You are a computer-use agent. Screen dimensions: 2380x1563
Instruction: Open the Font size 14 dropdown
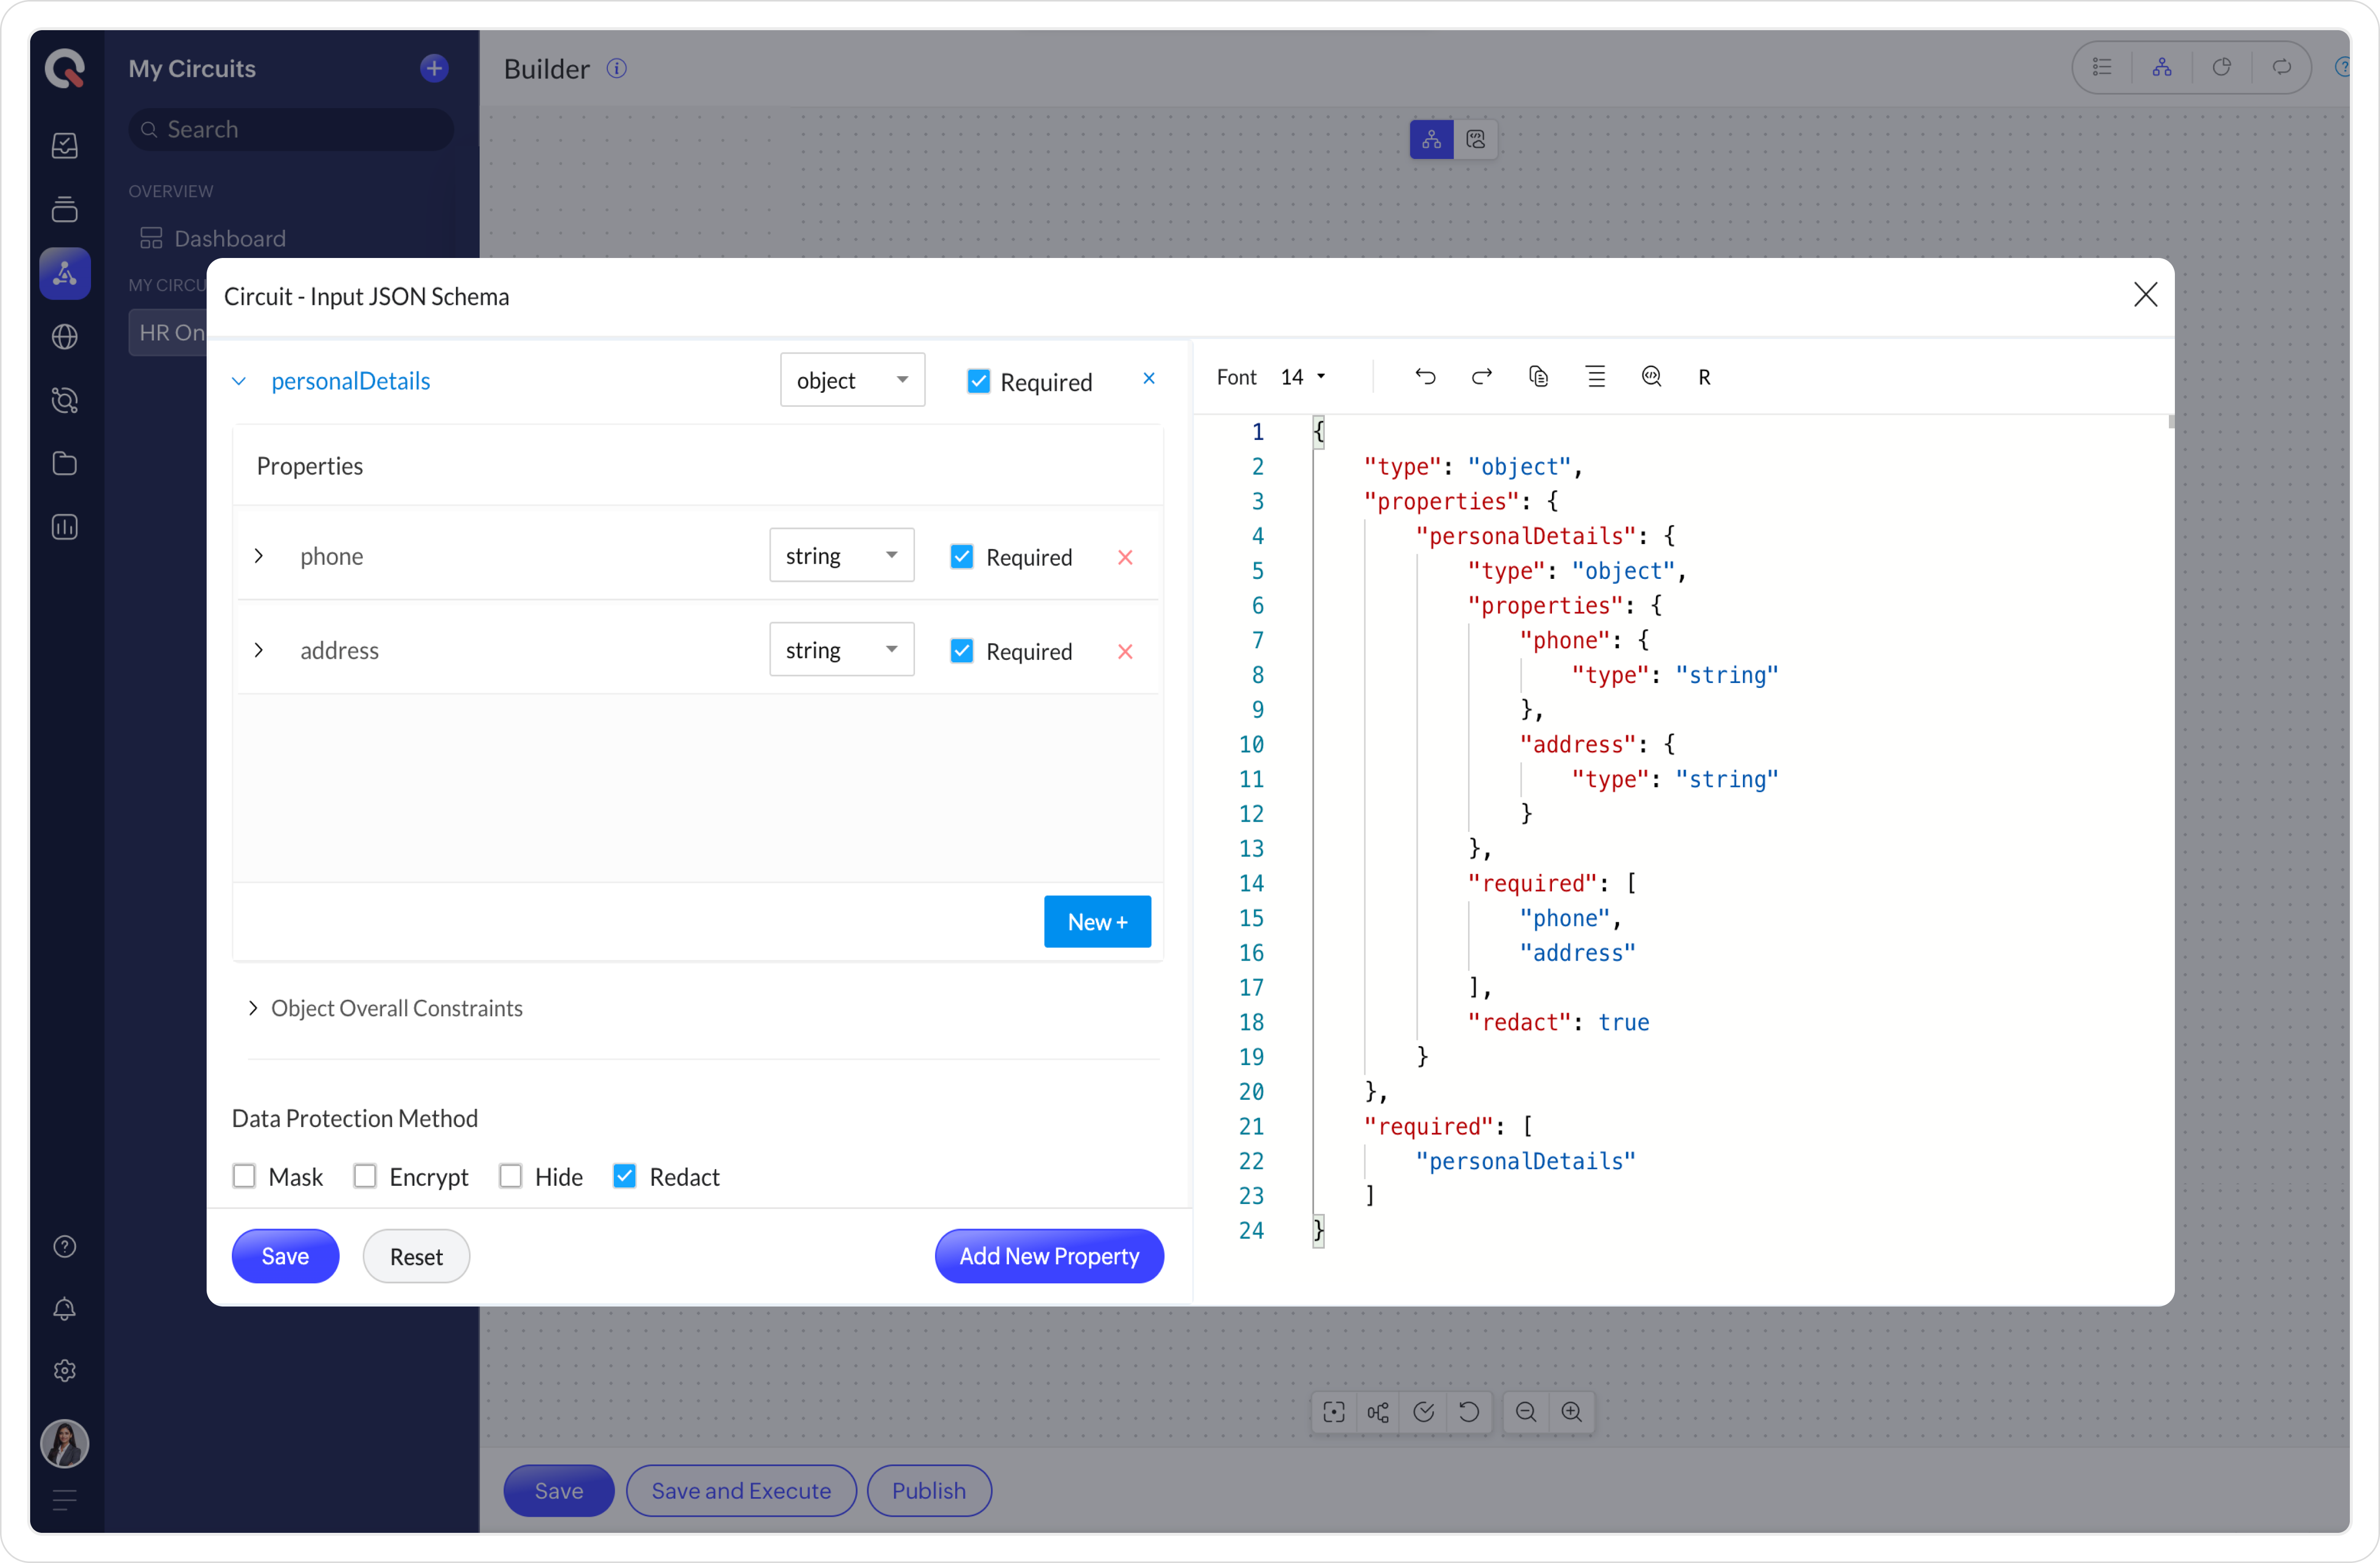(x=1303, y=377)
